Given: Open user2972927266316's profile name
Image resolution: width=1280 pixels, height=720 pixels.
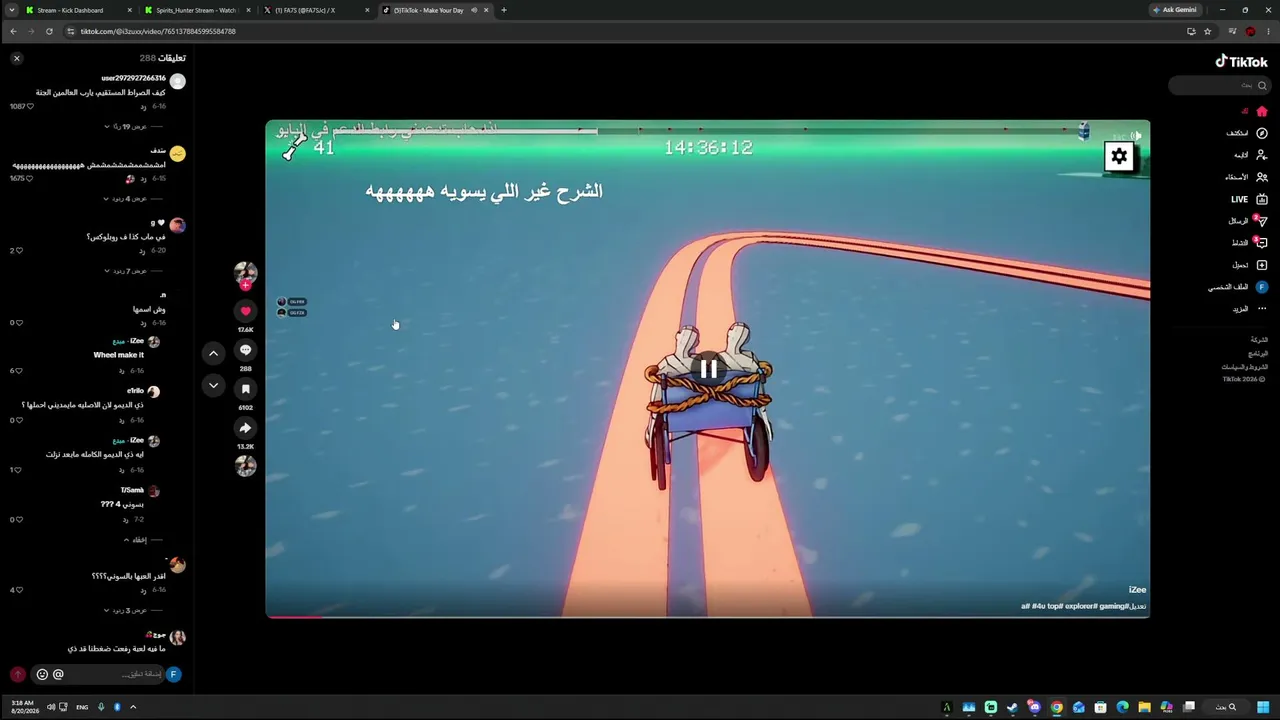Looking at the screenshot, I should tap(134, 78).
